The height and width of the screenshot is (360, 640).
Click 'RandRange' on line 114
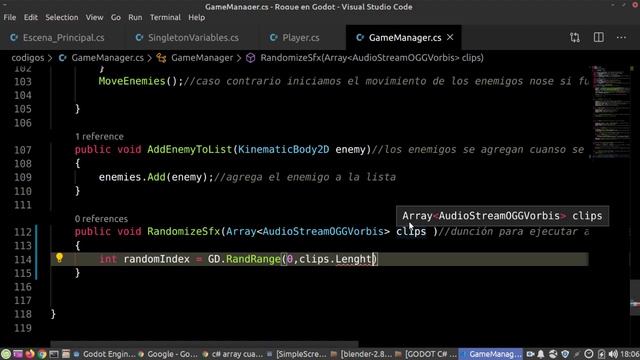[253, 259]
